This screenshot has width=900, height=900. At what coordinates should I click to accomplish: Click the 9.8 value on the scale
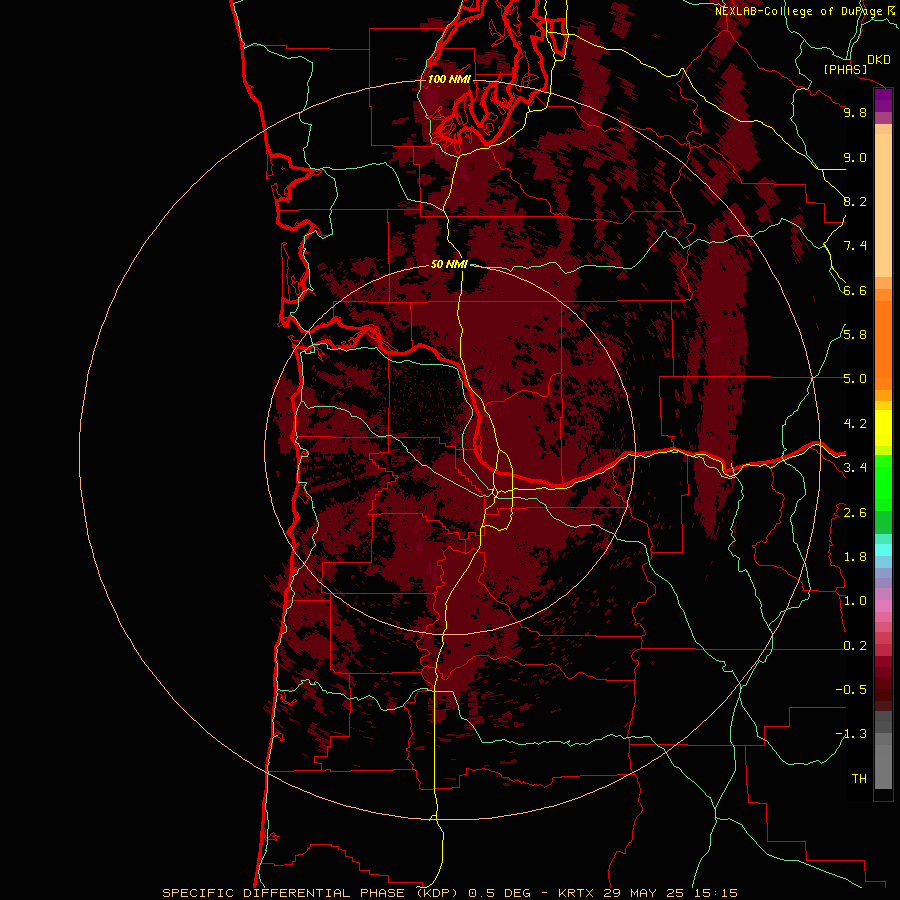(855, 112)
